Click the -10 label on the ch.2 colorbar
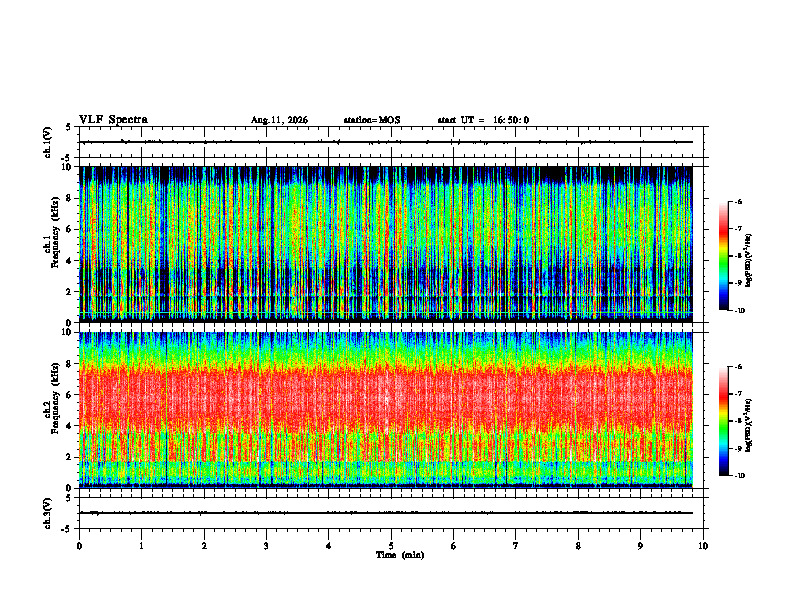 click(739, 476)
